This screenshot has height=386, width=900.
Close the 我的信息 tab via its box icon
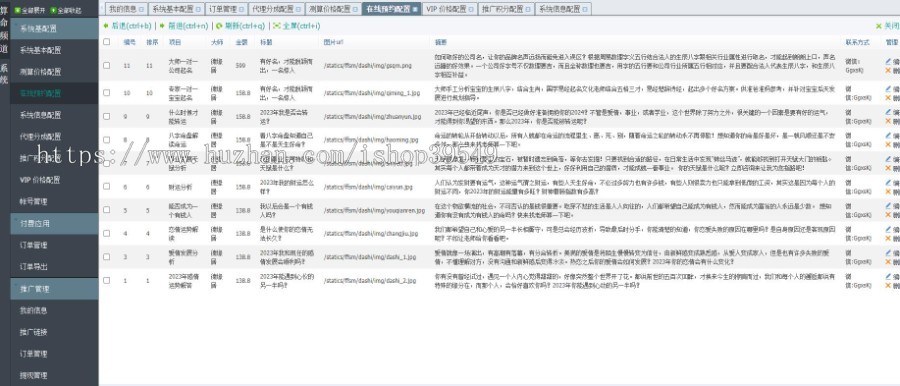coord(142,9)
